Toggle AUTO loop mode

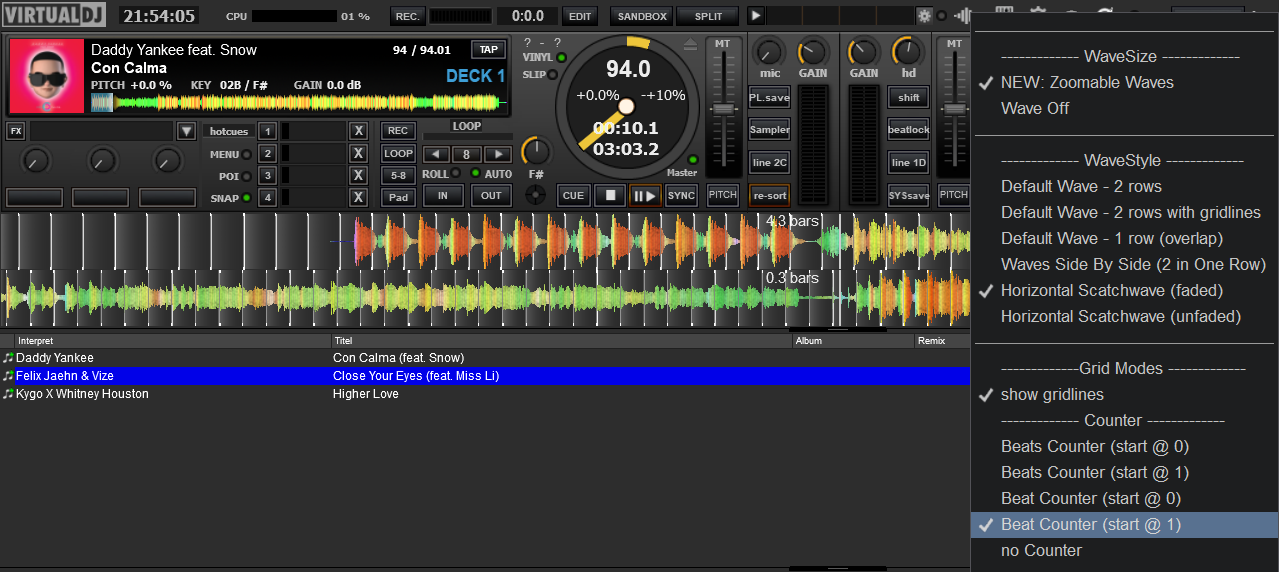[x=475, y=174]
